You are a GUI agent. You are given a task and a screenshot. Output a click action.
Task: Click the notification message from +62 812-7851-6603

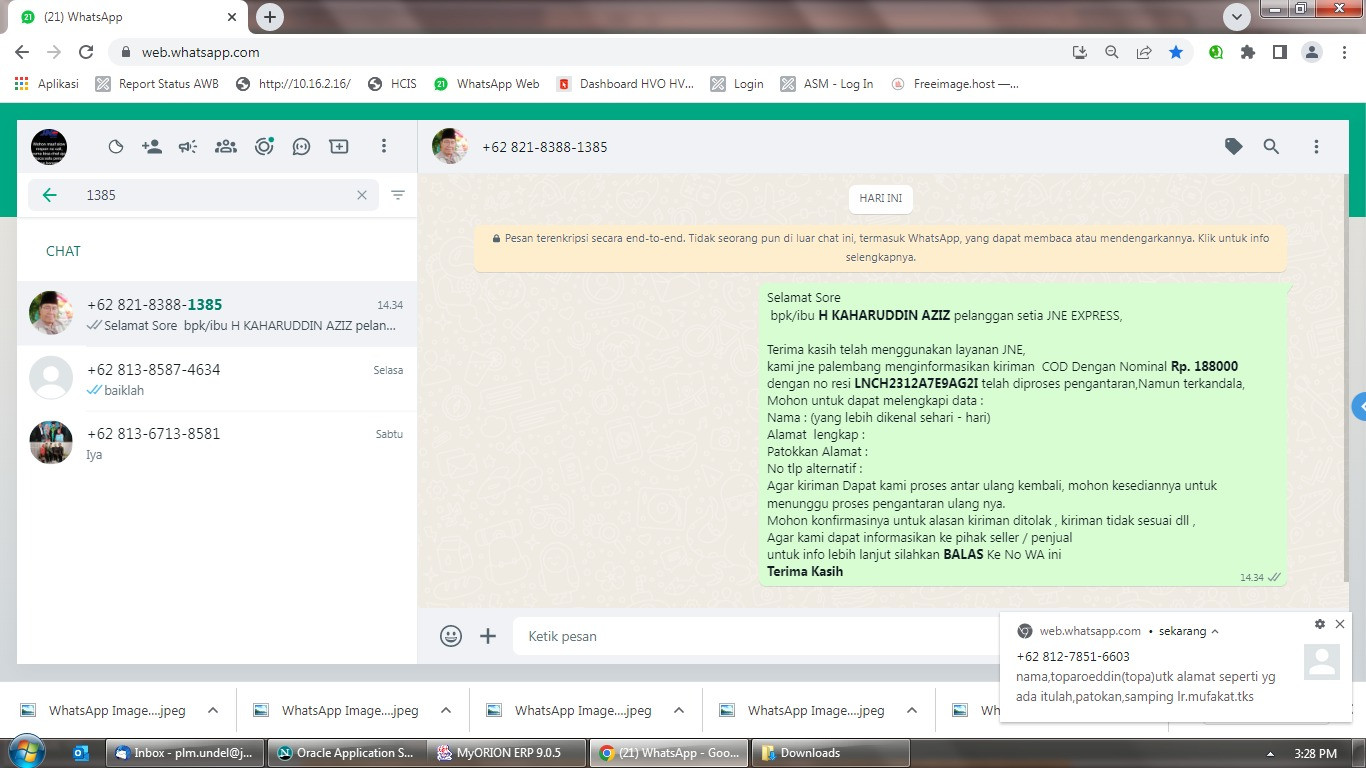[x=1145, y=677]
